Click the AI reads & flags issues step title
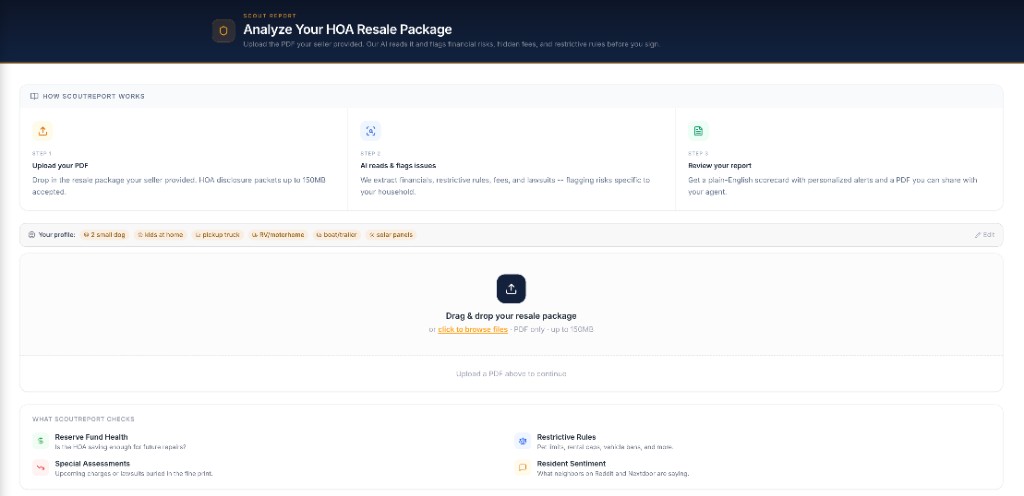Viewport: 1024px width, 496px height. click(398, 166)
